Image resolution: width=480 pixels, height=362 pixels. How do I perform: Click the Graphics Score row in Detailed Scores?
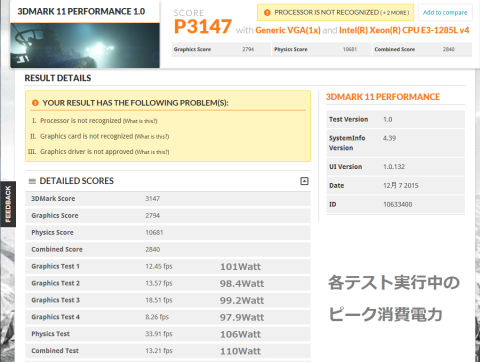[x=168, y=216]
